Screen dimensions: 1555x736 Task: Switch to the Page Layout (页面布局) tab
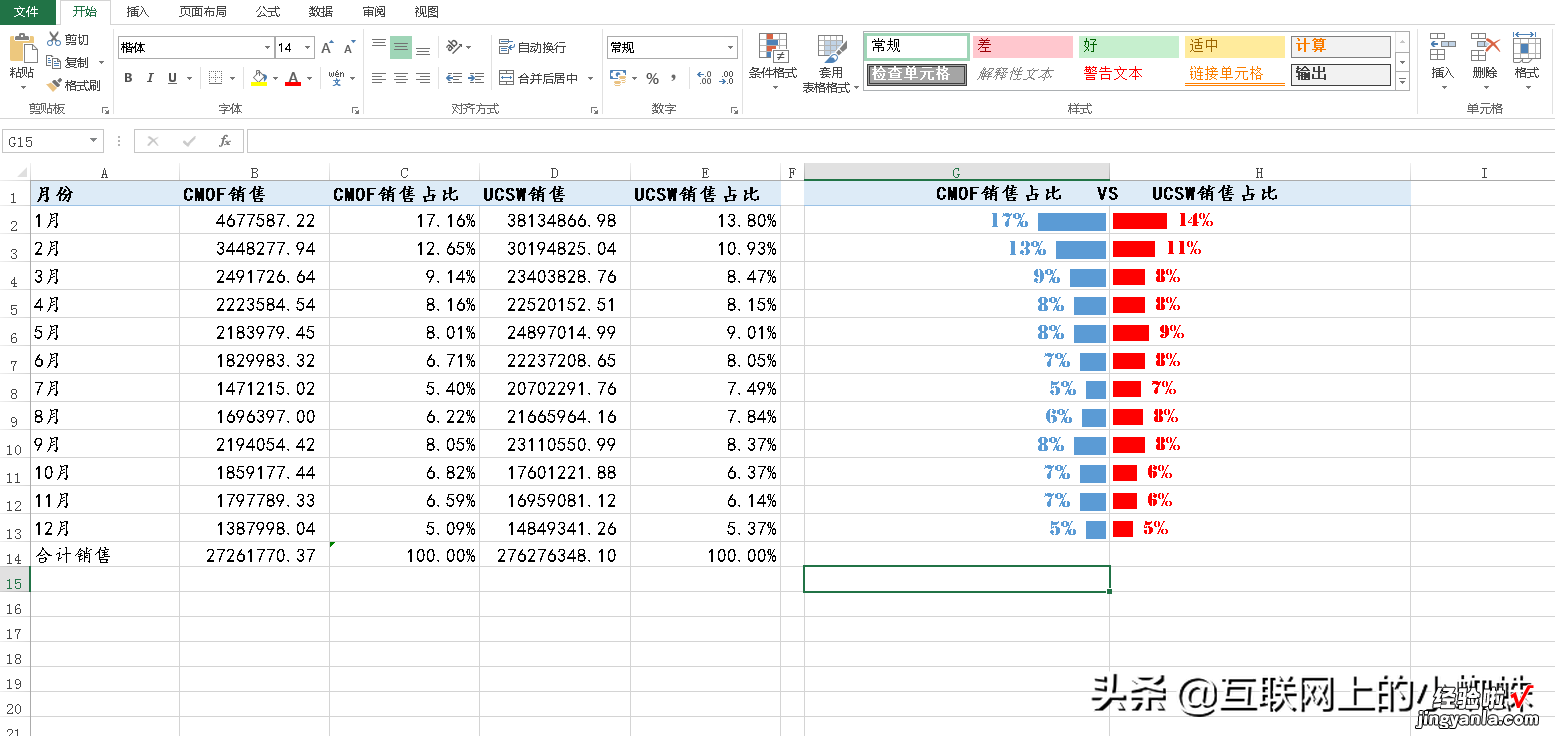202,12
